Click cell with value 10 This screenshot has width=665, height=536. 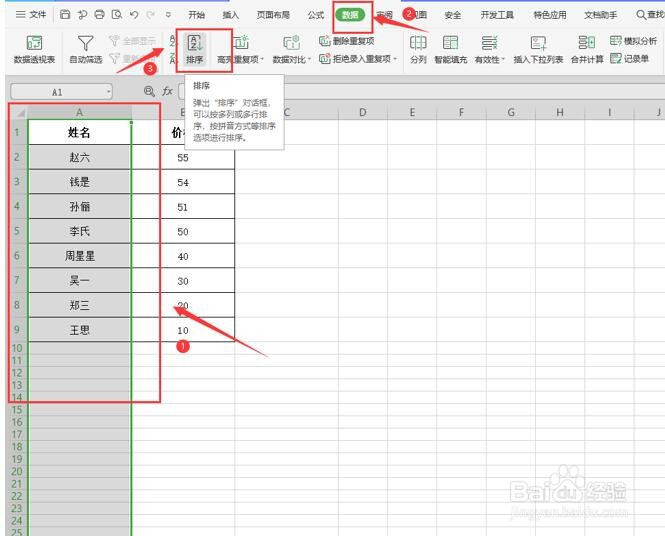(x=183, y=330)
